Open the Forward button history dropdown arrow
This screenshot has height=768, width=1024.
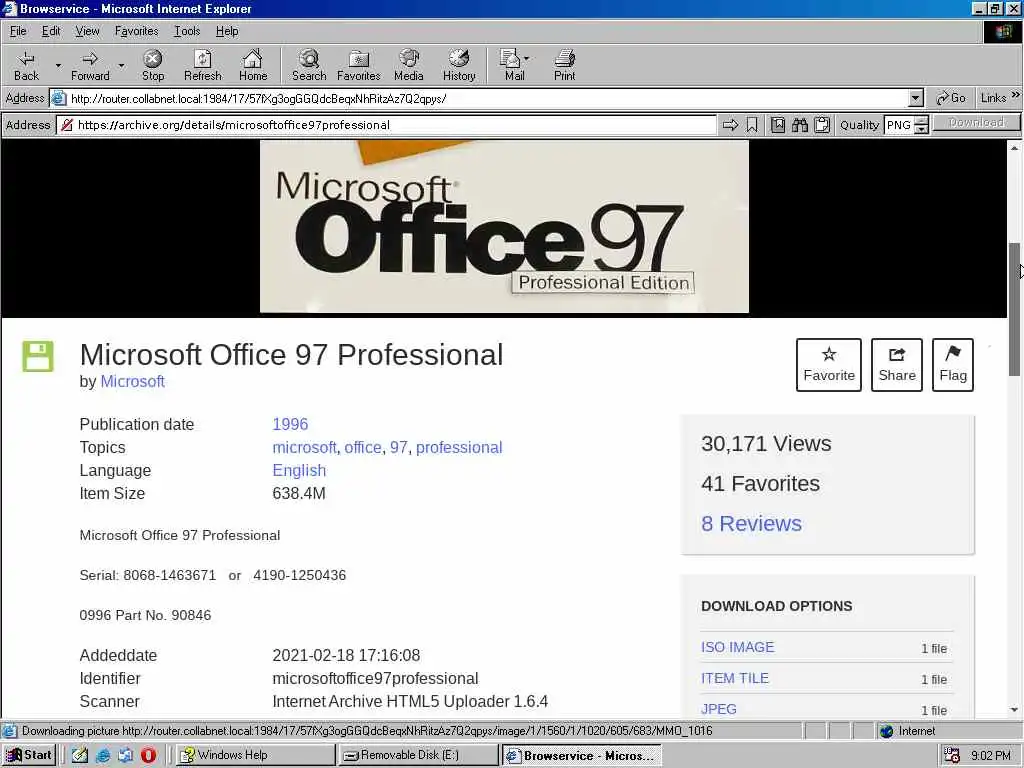pos(121,65)
